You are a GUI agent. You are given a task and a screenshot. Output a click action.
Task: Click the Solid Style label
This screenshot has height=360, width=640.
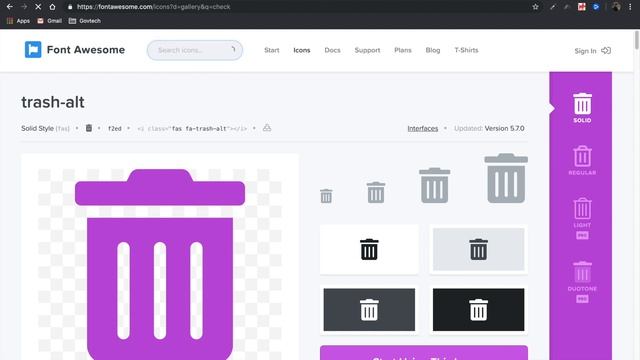(37, 129)
